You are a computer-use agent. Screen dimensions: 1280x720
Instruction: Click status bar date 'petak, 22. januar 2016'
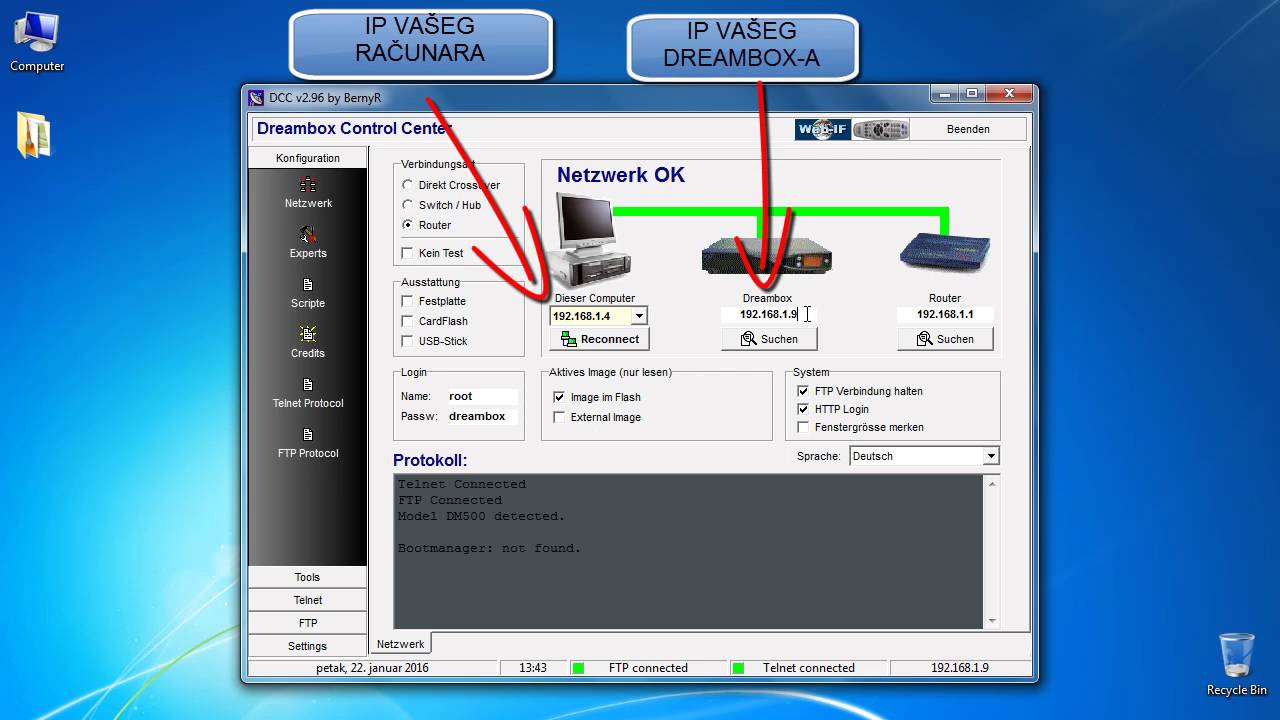coord(372,668)
